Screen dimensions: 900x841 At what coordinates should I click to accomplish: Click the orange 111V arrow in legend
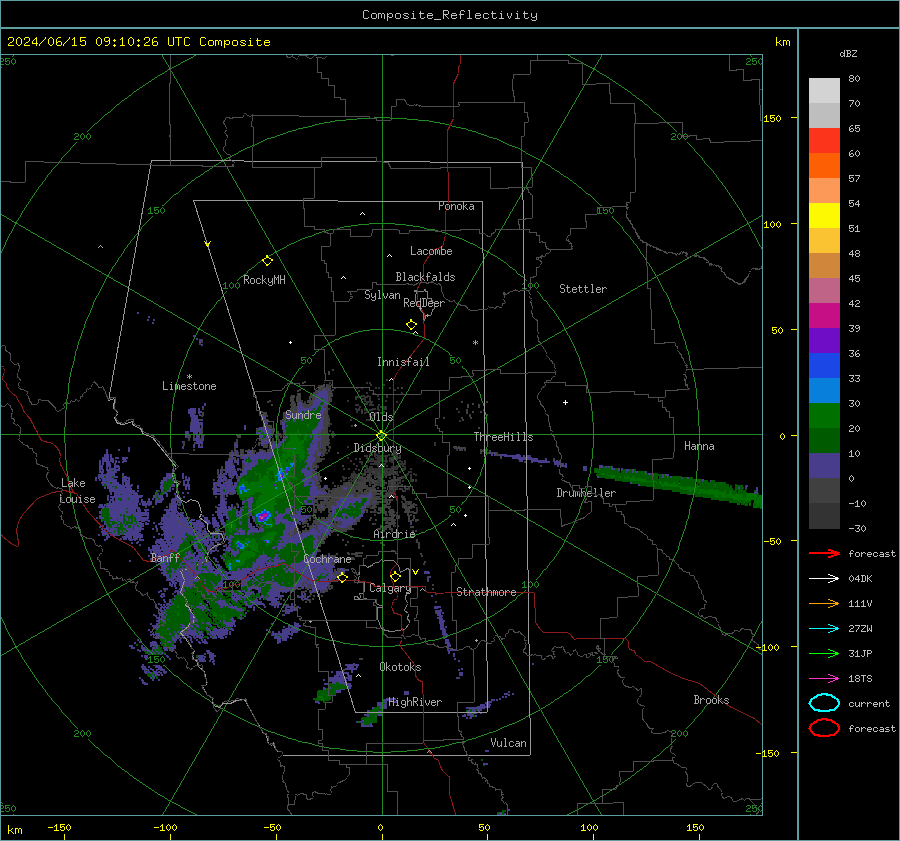(x=824, y=603)
